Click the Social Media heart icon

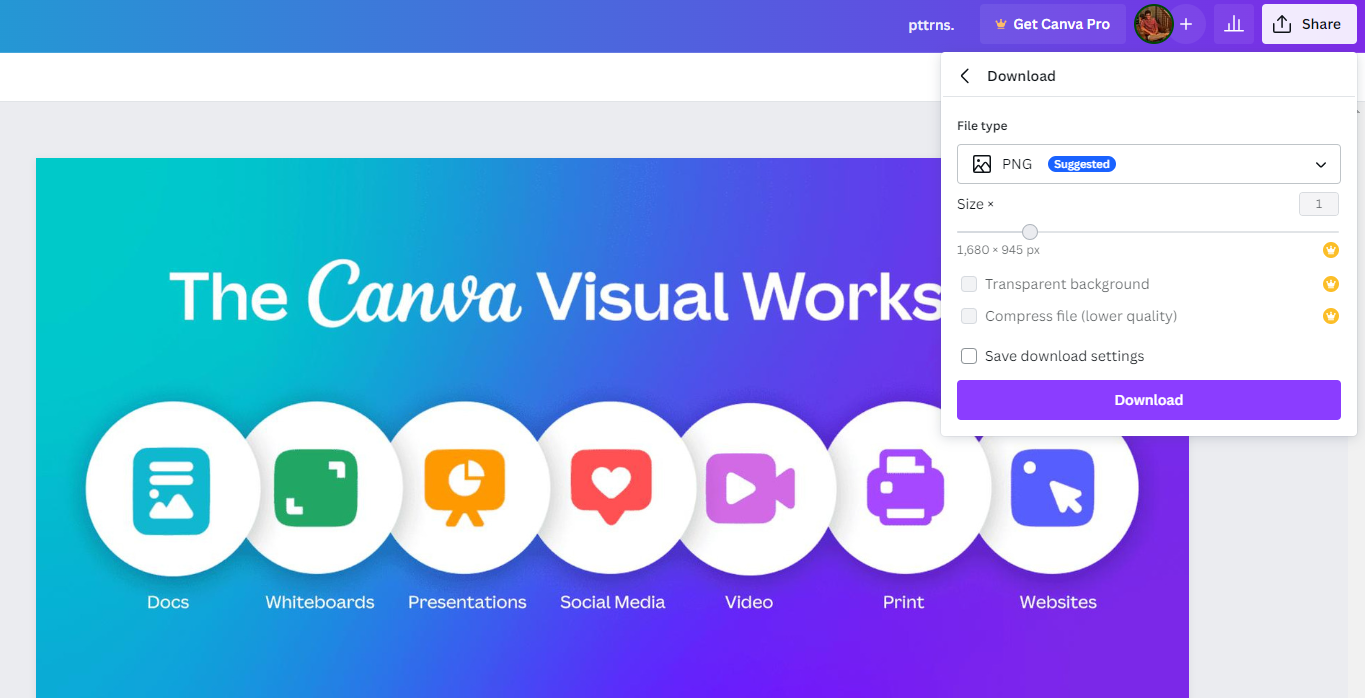[x=611, y=488]
